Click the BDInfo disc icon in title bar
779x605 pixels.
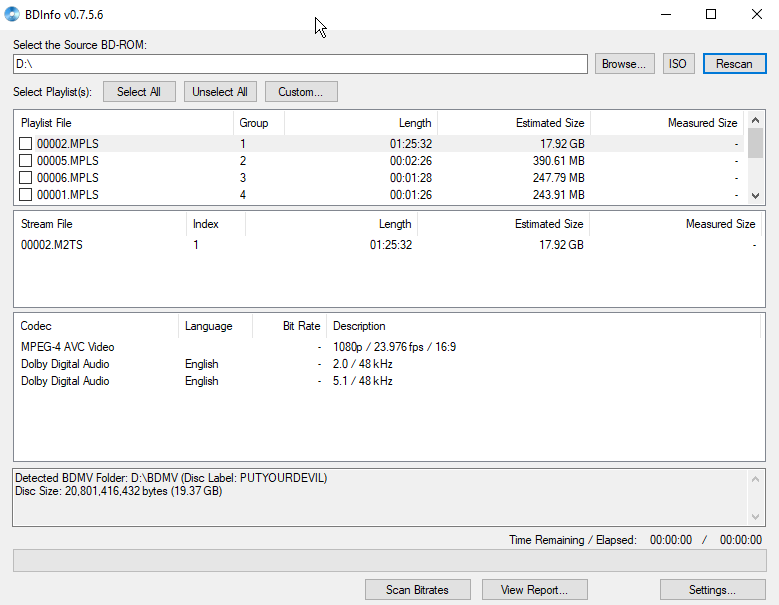[11, 14]
